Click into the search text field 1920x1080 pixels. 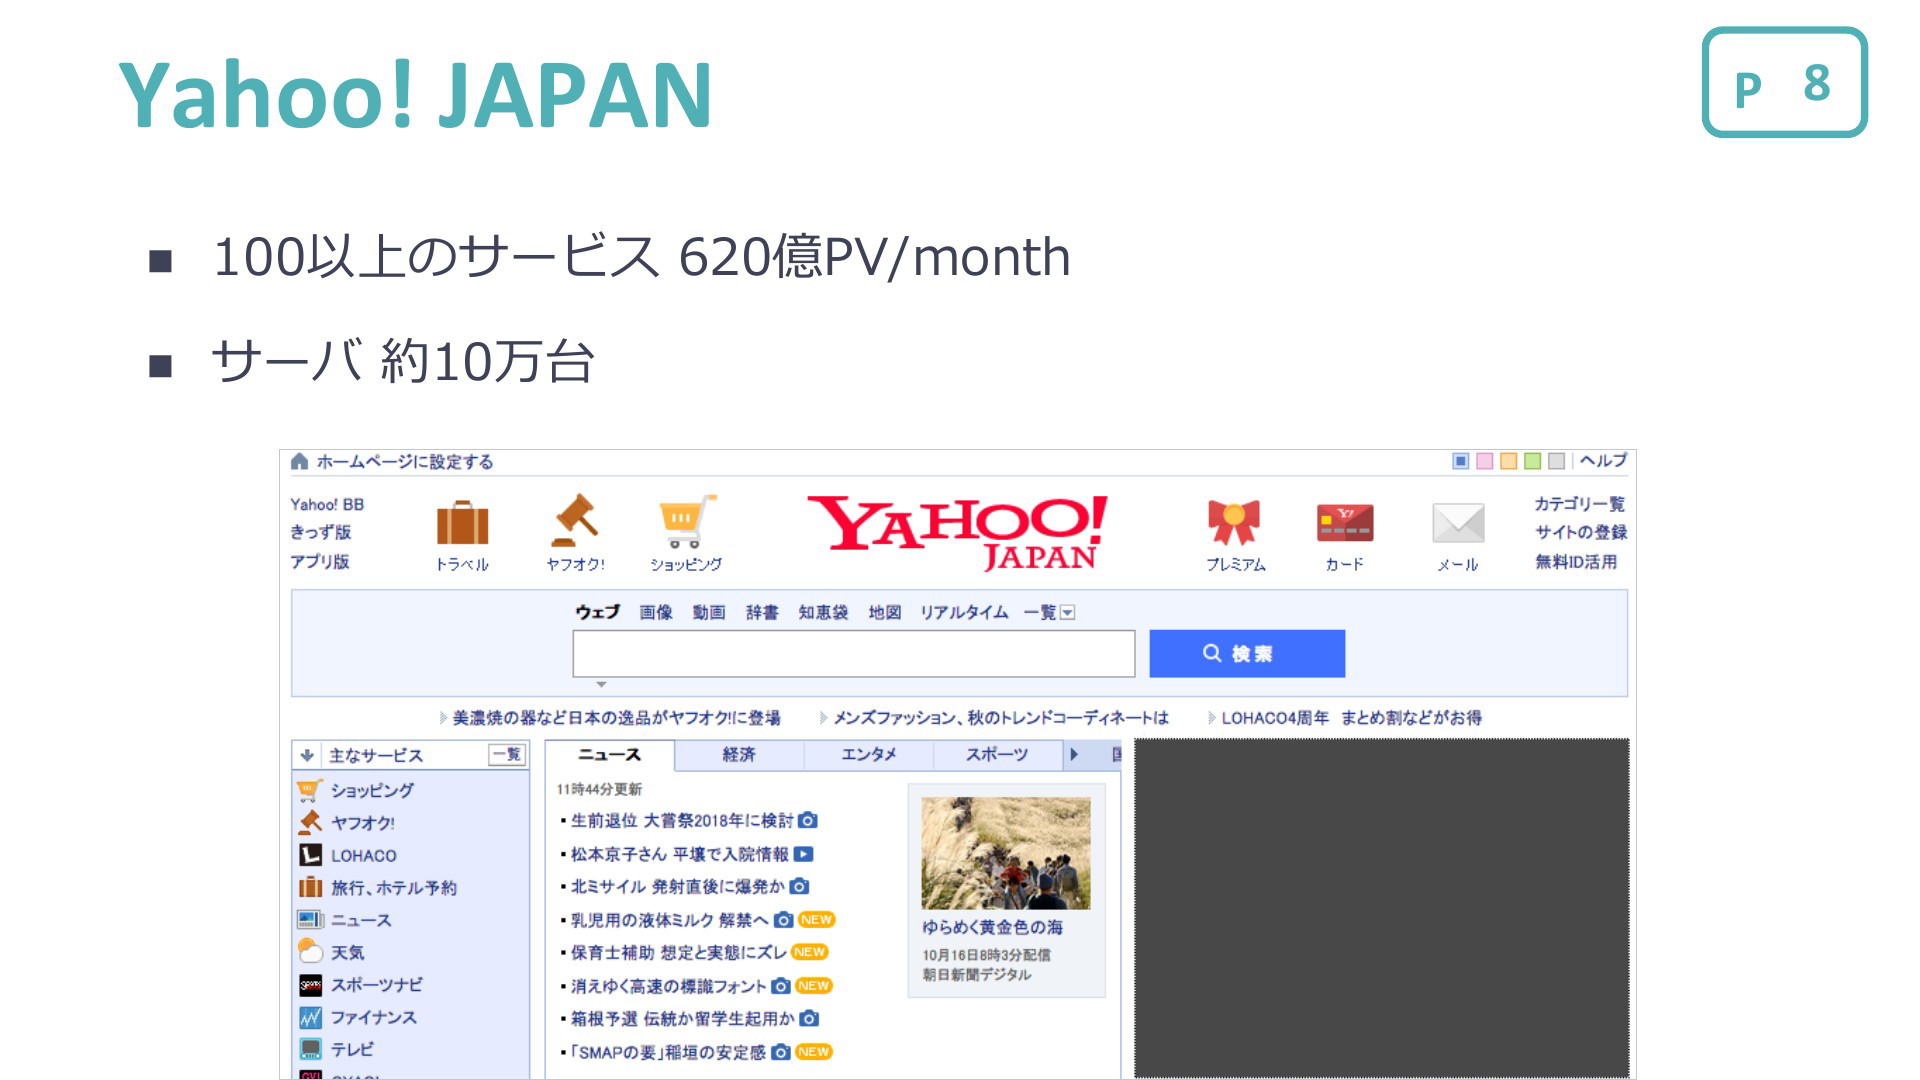tap(854, 653)
